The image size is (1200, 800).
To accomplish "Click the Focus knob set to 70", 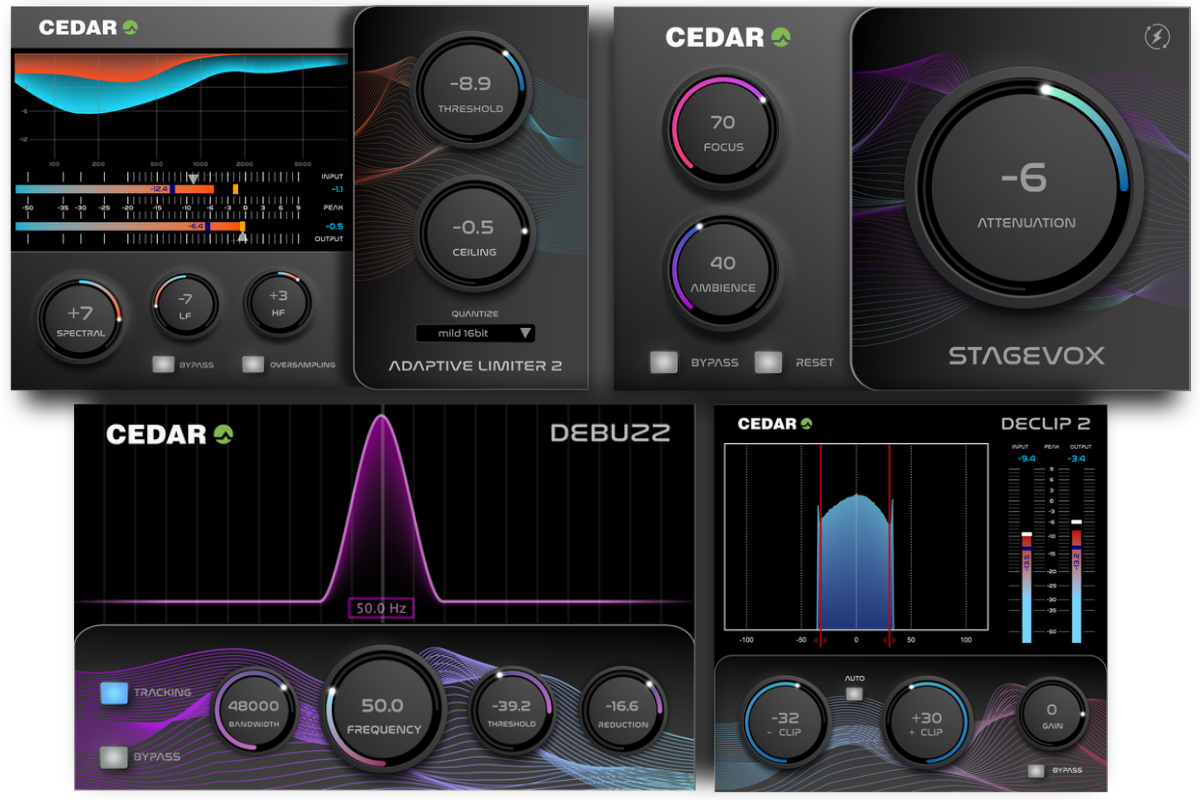I will 723,131.
